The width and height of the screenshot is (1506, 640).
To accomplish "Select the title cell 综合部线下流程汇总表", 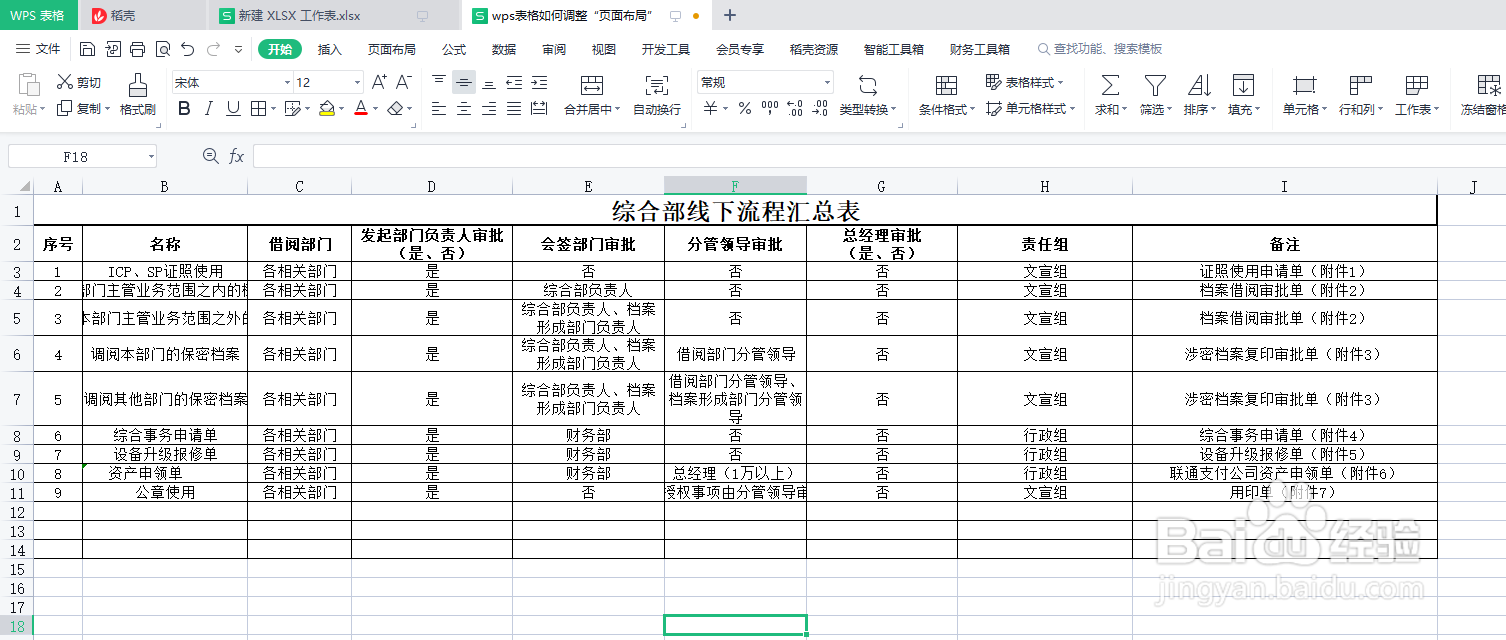I will [736, 211].
